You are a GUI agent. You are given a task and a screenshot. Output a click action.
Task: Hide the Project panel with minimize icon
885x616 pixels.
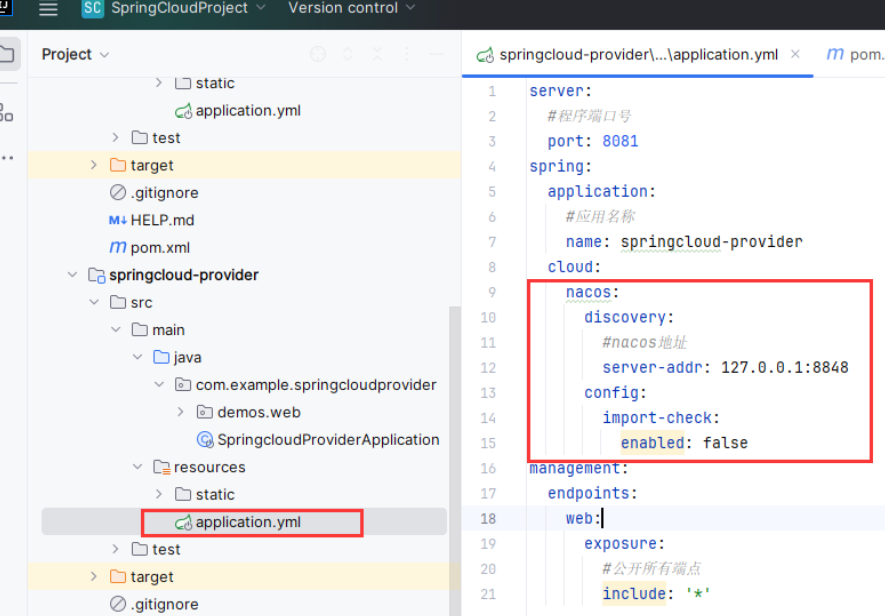[x=437, y=55]
